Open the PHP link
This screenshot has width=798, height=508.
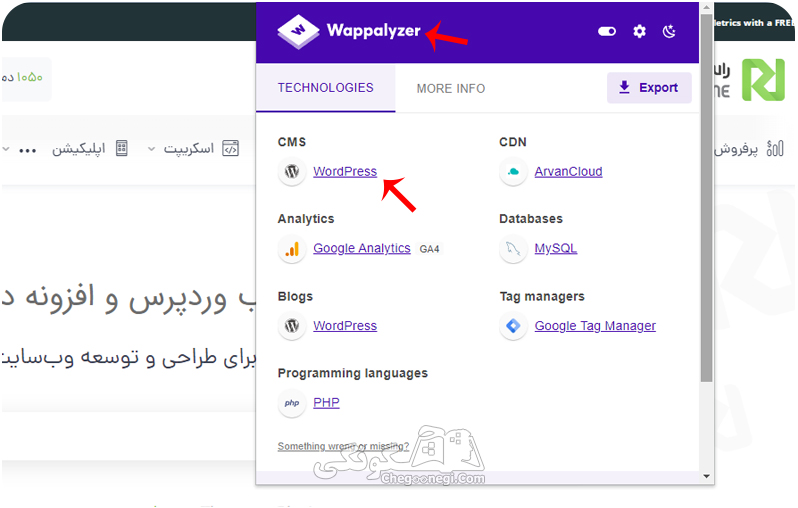326,403
